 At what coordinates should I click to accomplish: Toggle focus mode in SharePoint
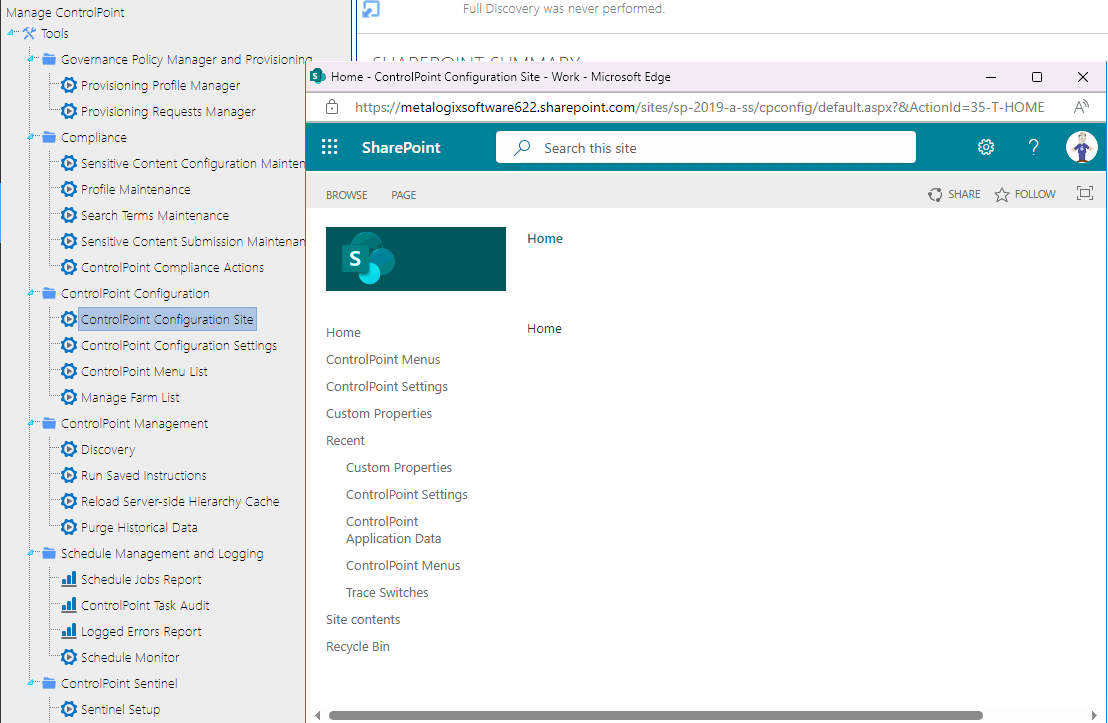coord(1084,194)
